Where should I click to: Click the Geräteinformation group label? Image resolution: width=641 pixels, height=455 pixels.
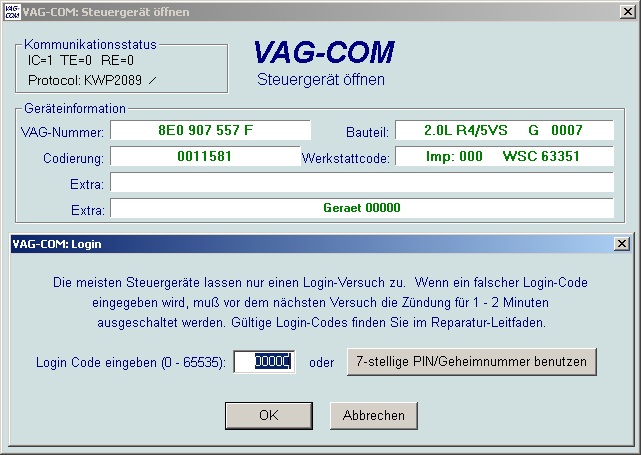click(75, 108)
